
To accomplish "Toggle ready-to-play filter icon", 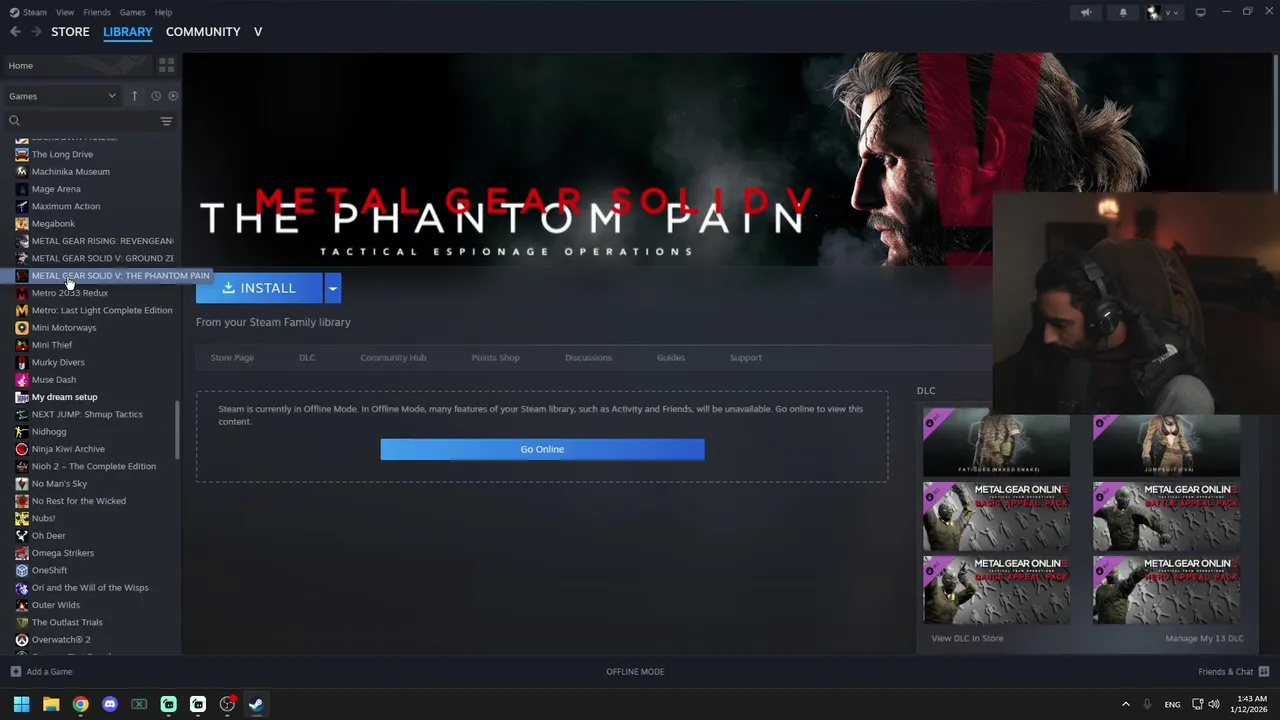I will tap(173, 96).
